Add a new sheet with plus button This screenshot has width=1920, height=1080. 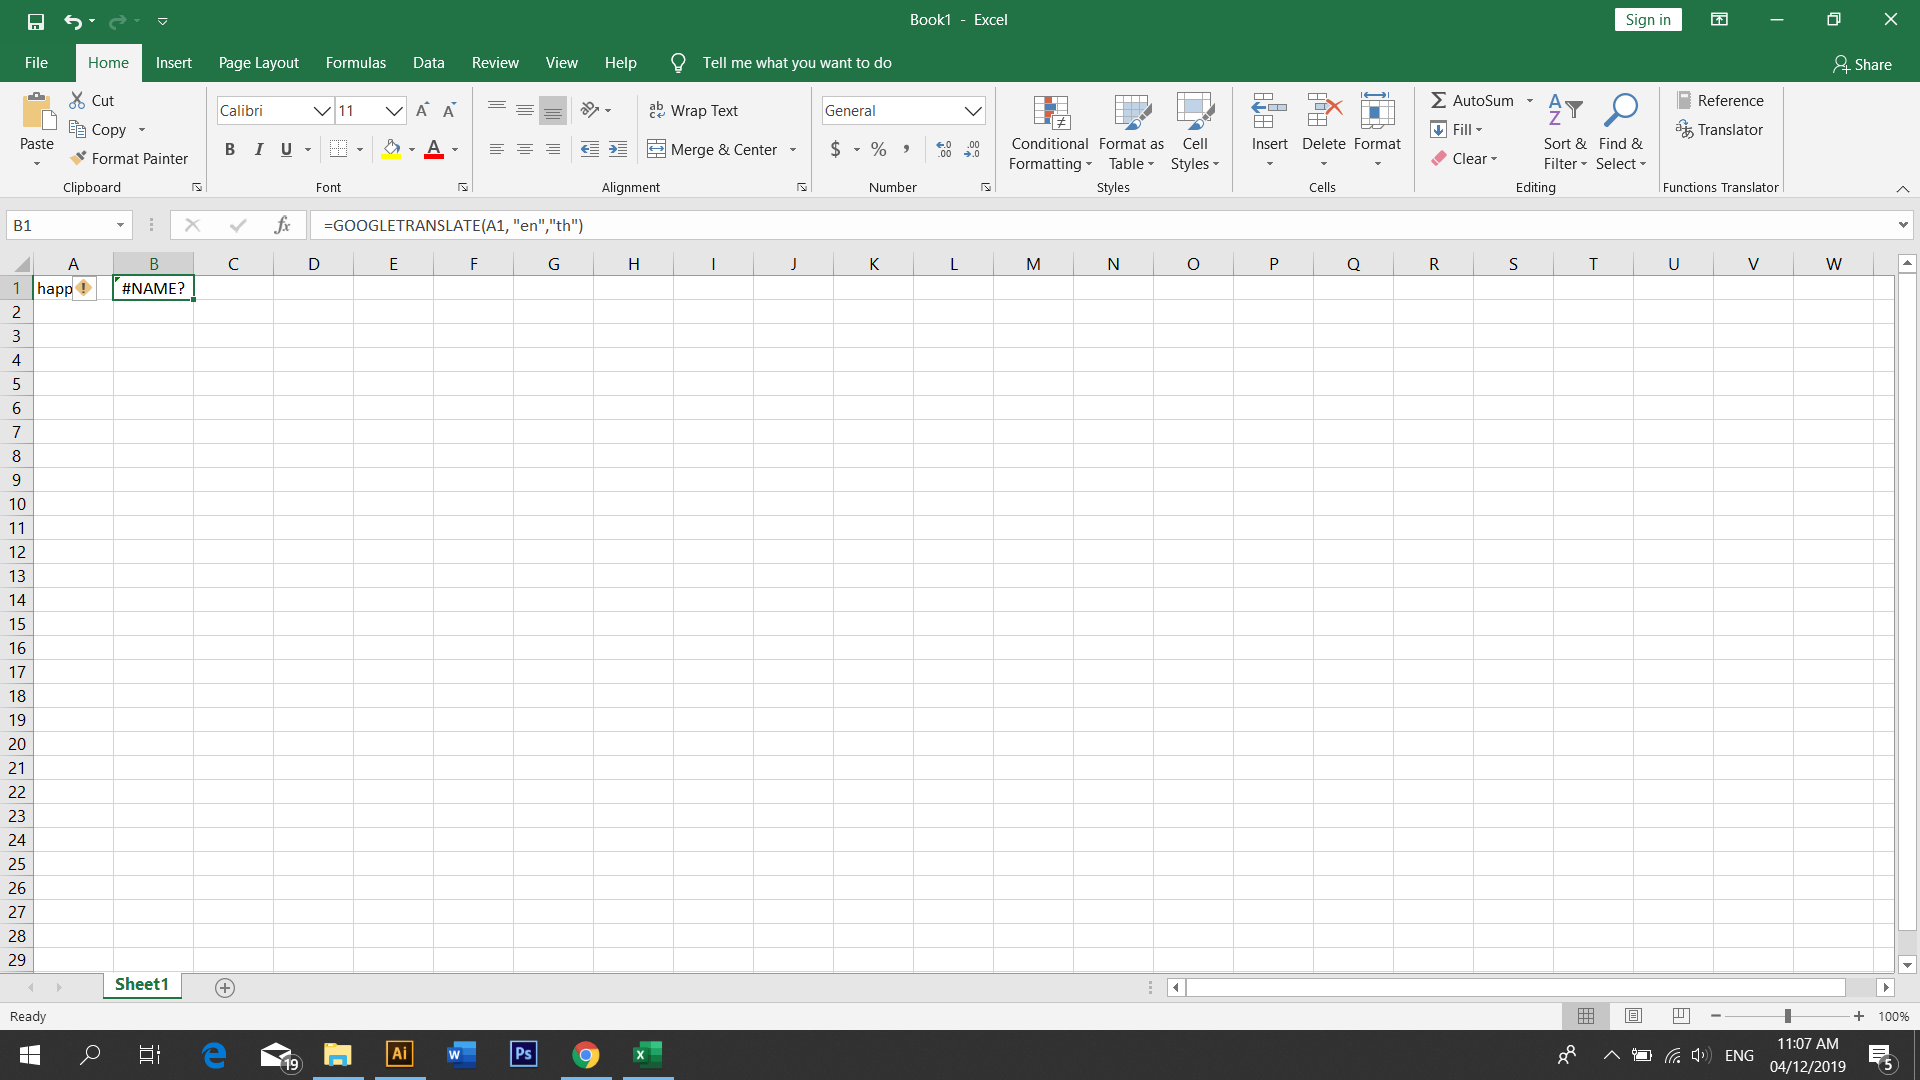point(225,987)
